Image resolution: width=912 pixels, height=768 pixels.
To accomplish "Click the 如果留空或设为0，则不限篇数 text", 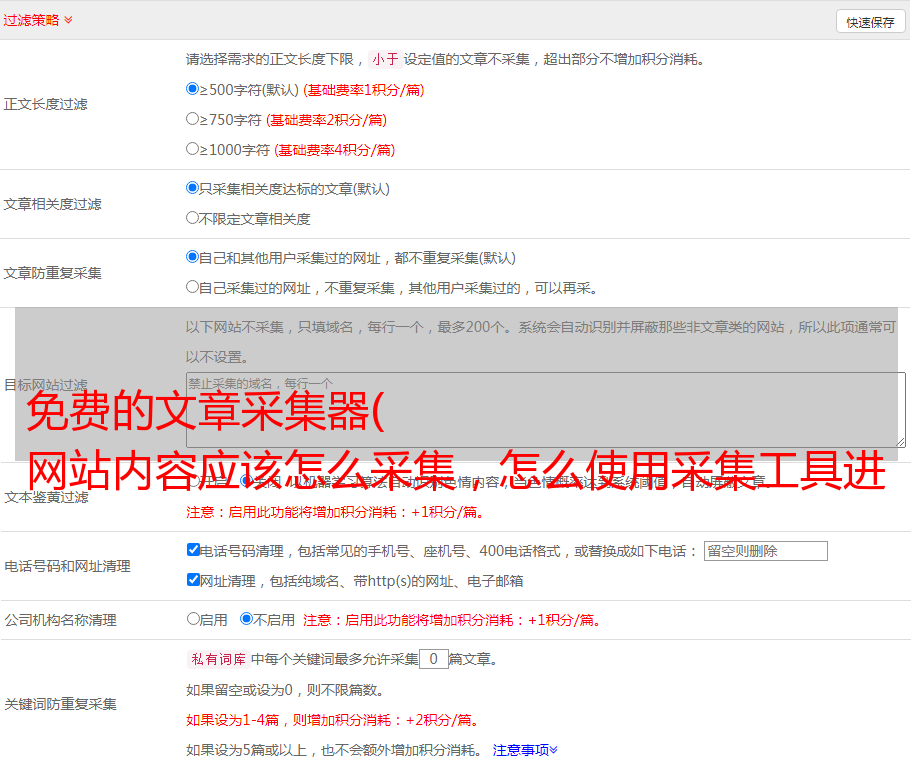I will coord(286,690).
